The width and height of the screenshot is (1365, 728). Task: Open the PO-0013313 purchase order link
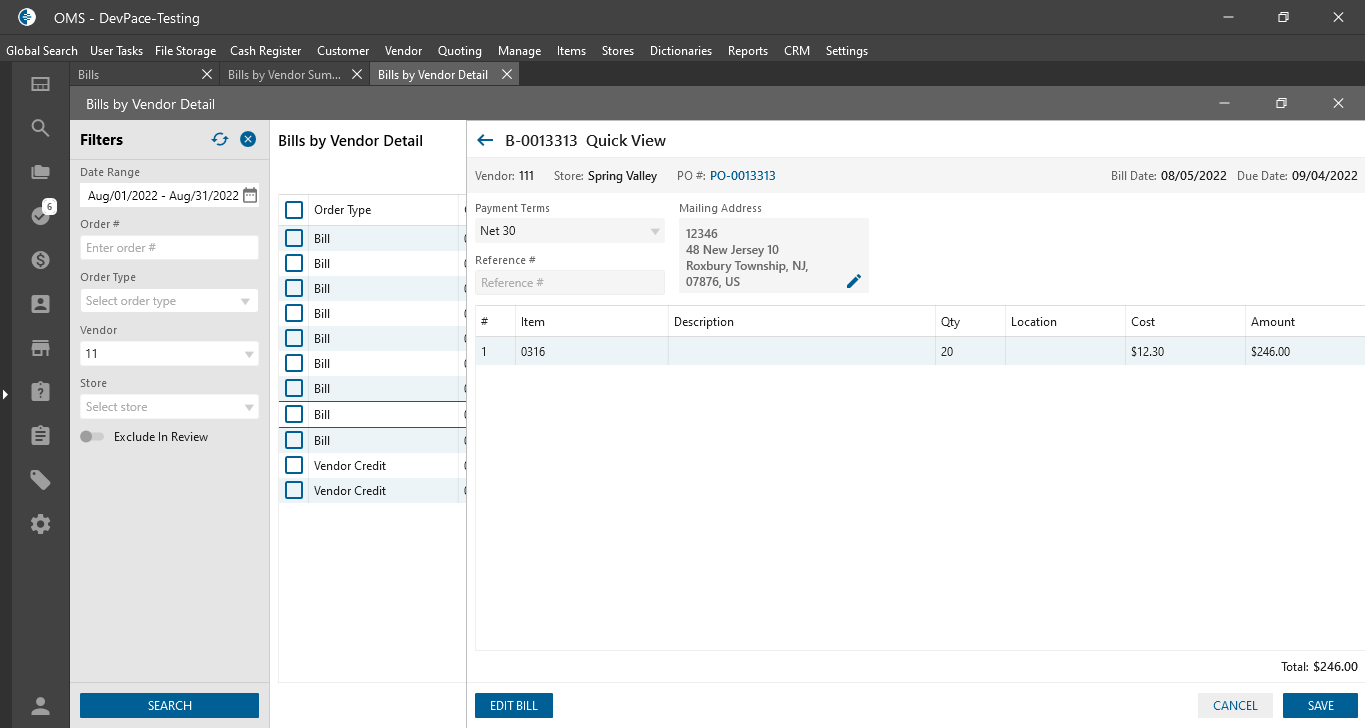click(742, 176)
